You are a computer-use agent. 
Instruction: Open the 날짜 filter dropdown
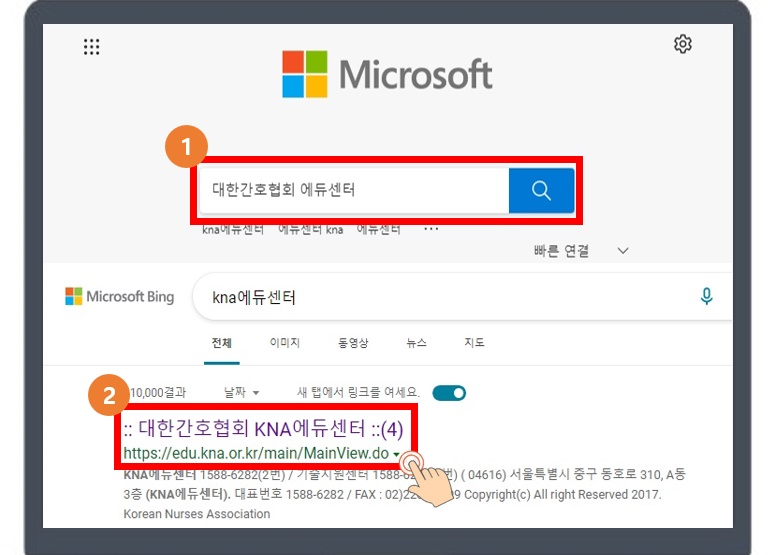tap(241, 393)
